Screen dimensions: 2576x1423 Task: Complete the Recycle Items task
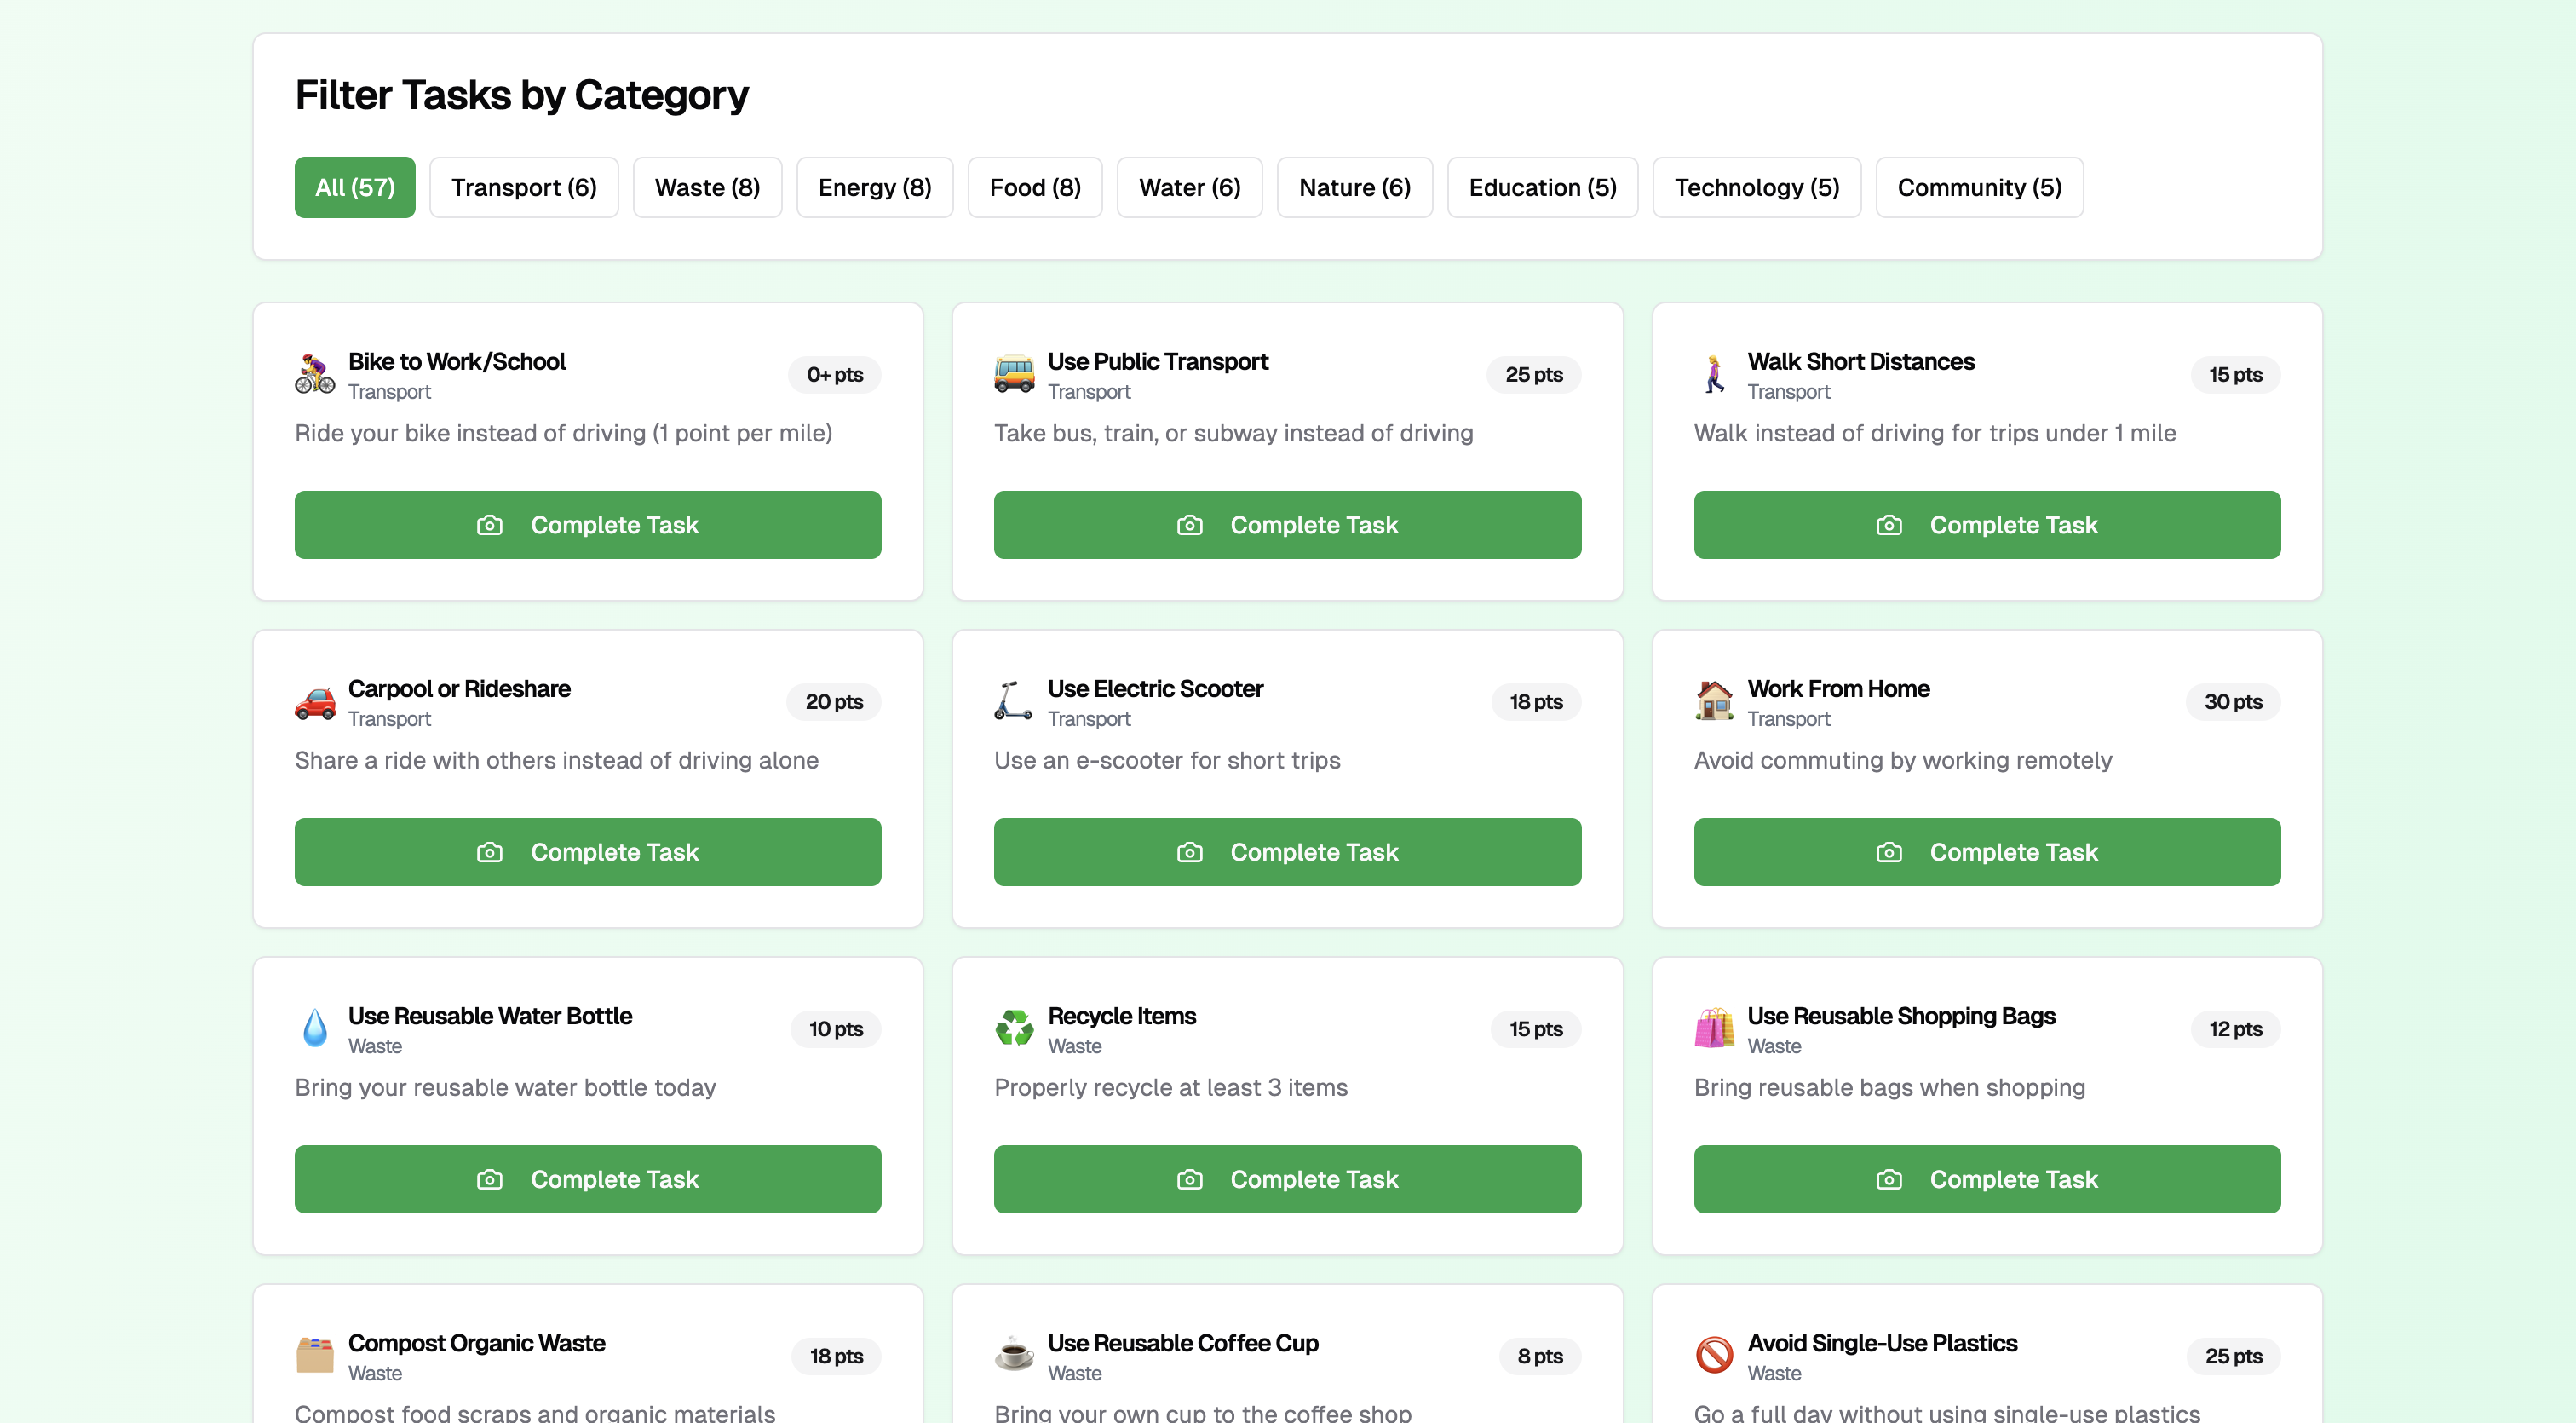[x=1287, y=1180]
